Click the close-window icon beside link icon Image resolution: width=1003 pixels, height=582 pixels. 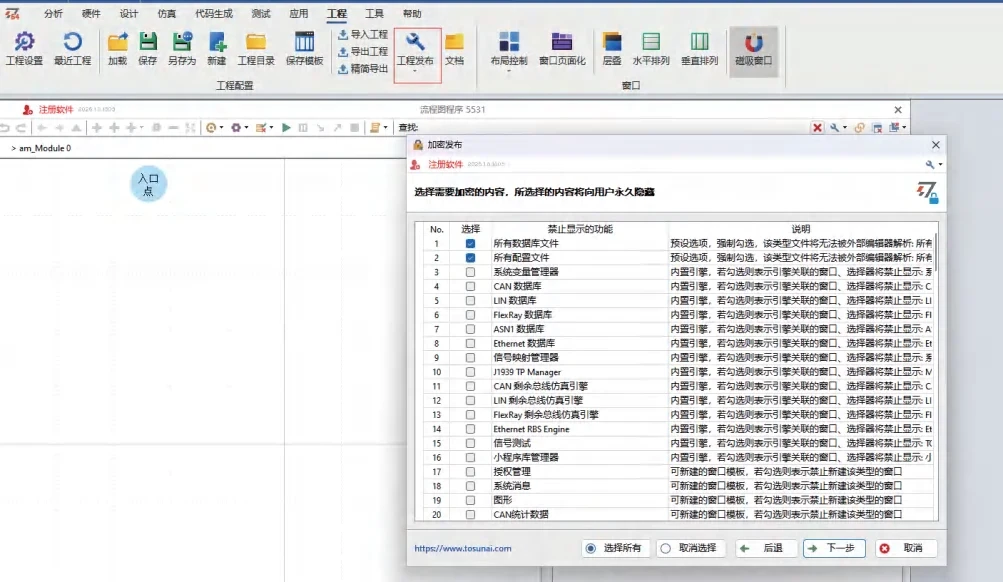[x=877, y=128]
